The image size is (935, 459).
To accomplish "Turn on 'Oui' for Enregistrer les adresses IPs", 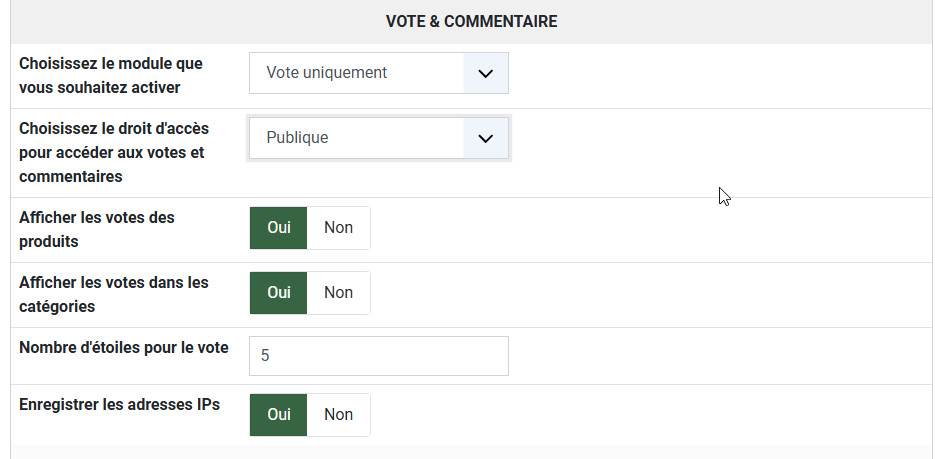I will pos(278,415).
